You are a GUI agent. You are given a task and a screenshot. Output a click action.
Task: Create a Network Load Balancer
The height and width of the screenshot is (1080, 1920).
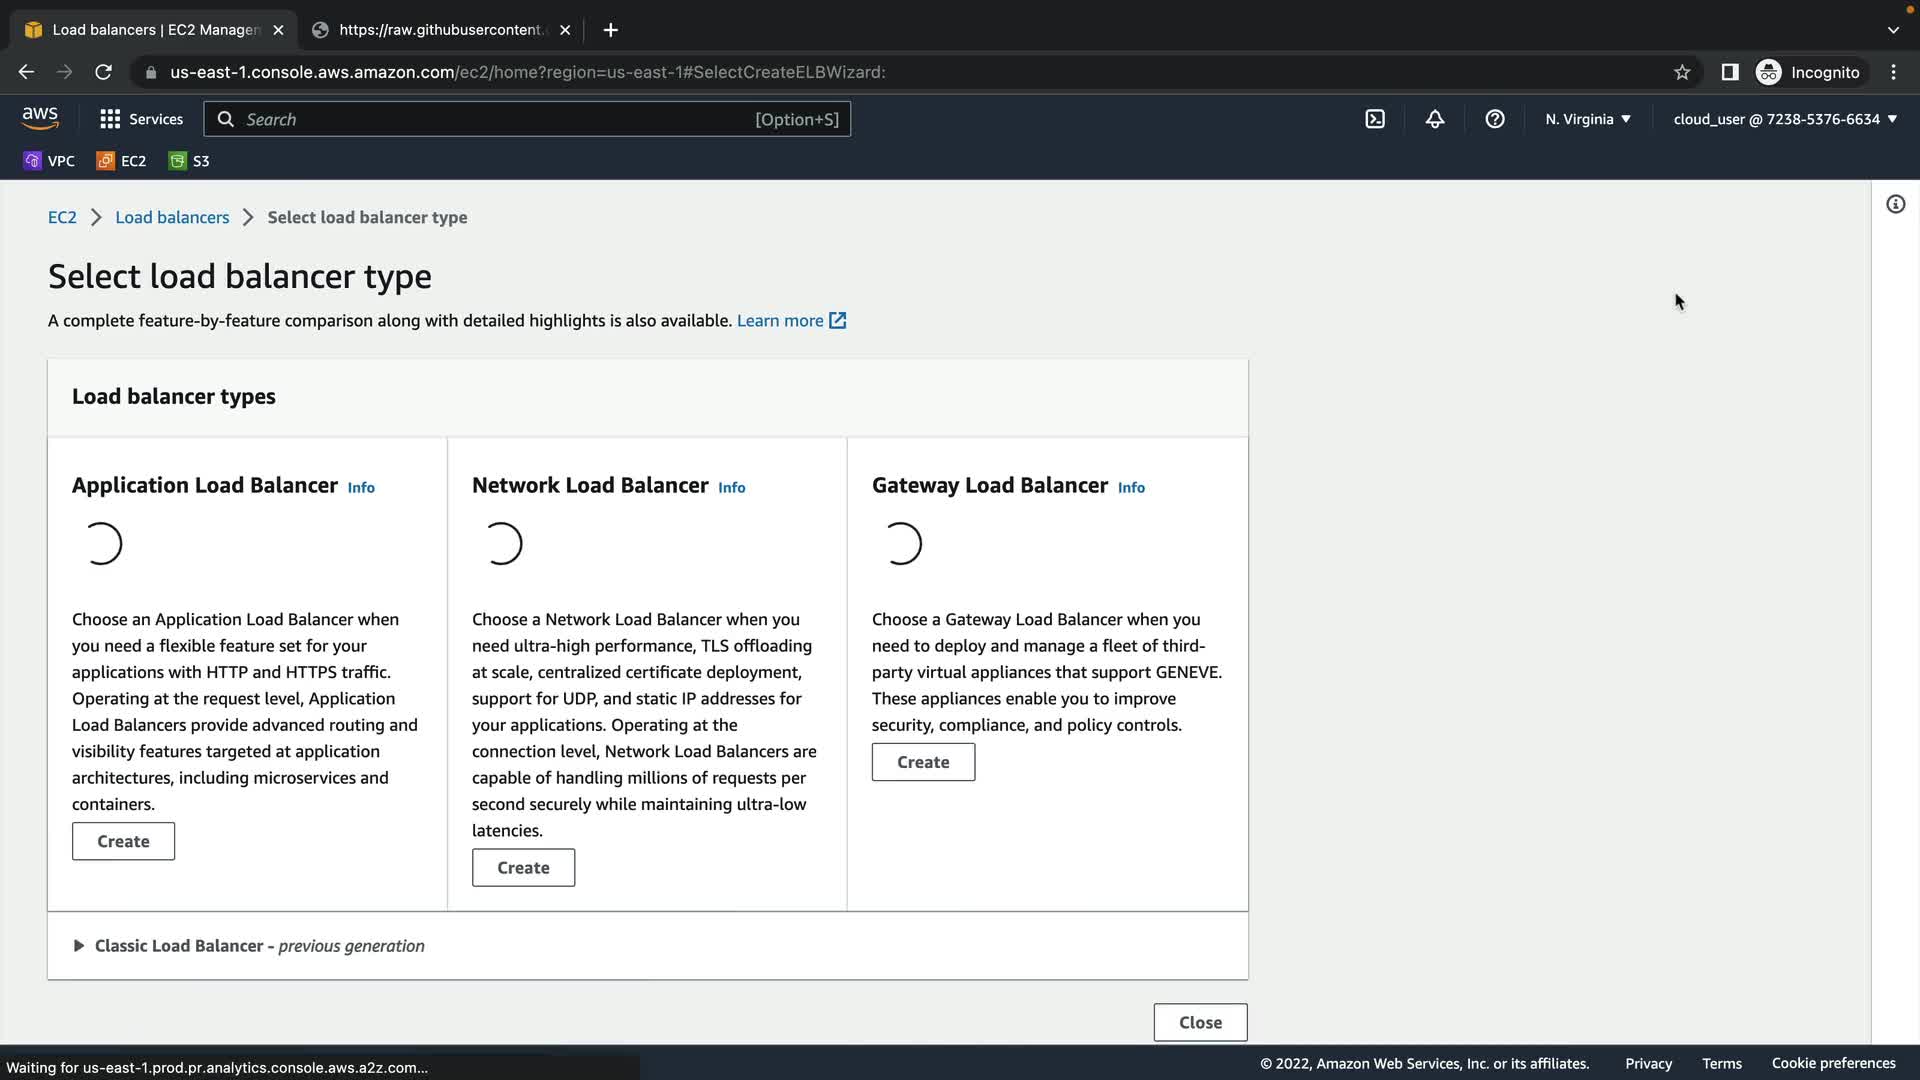point(523,868)
